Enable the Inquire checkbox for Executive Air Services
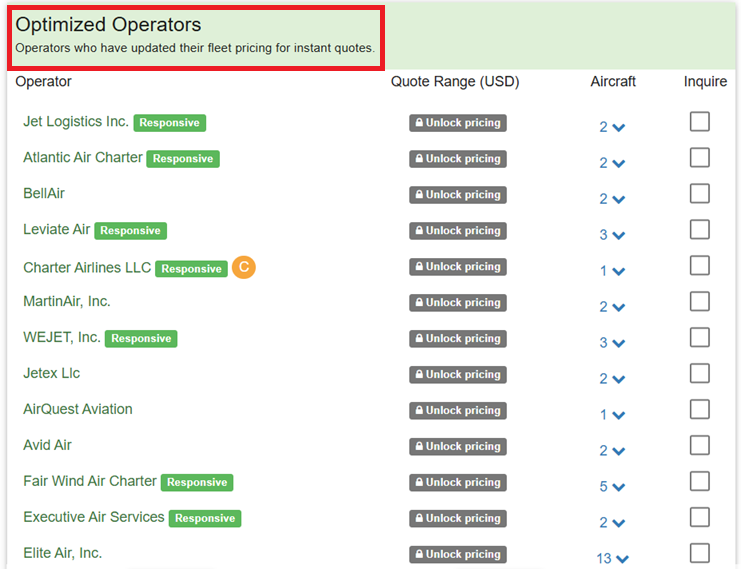Screen dimensions: 741x569 (x=700, y=518)
